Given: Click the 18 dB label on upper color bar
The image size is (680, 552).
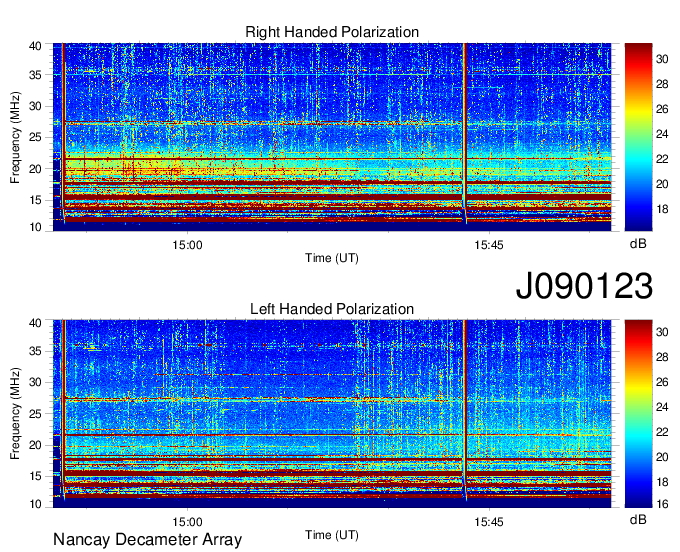Looking at the screenshot, I should tap(662, 209).
